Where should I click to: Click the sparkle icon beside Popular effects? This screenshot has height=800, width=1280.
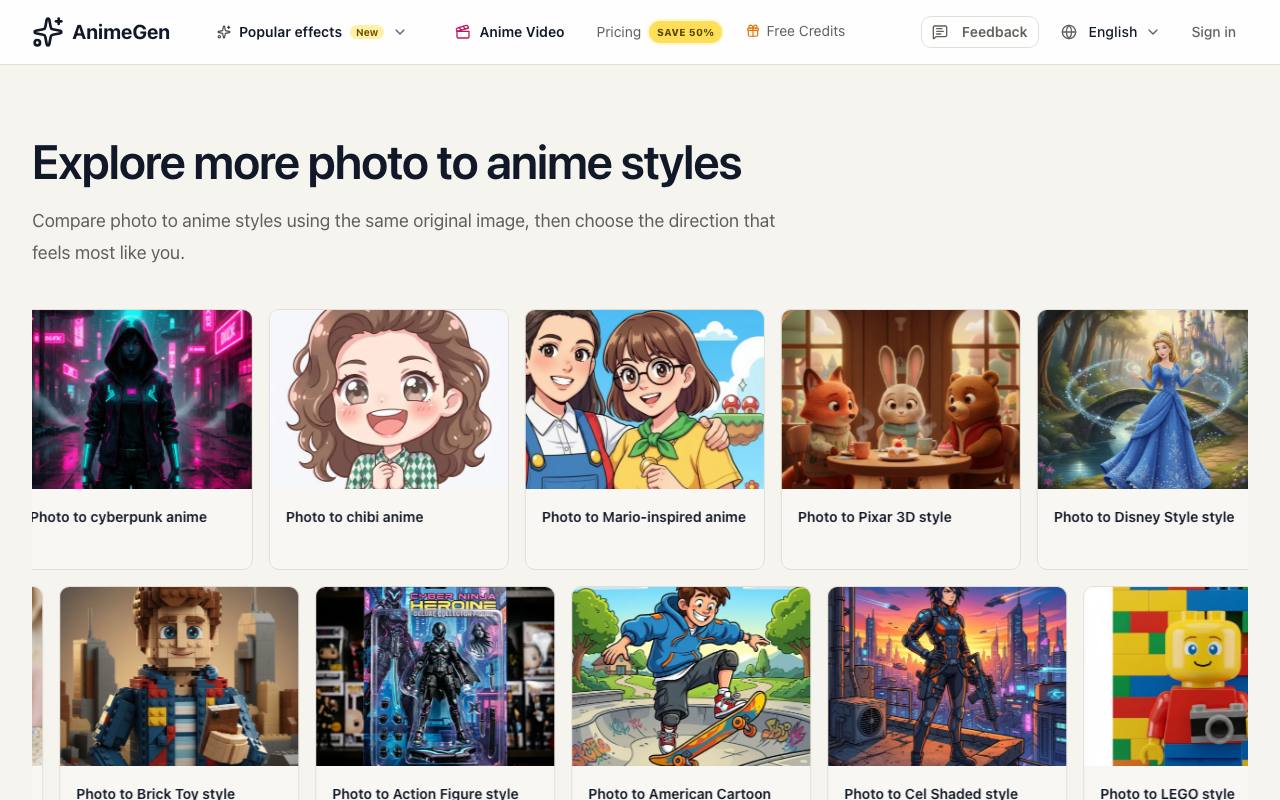pyautogui.click(x=224, y=32)
